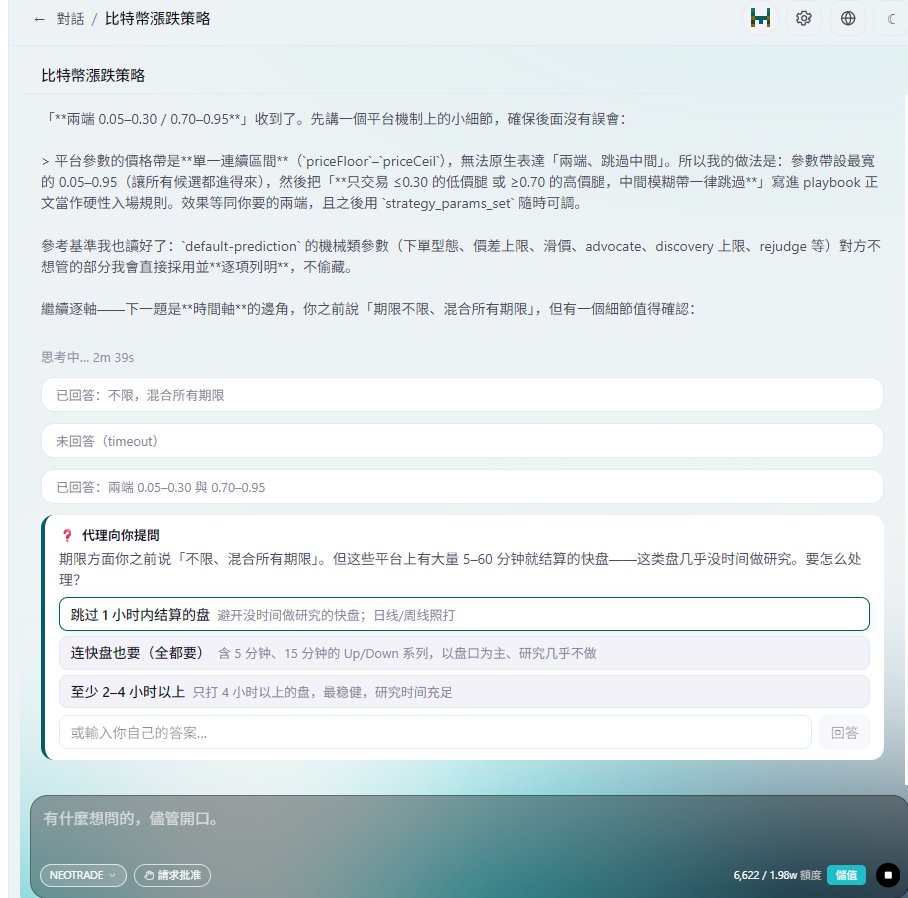Select option 跳过 1 小时内结算的盘
908x898 pixels.
464,614
